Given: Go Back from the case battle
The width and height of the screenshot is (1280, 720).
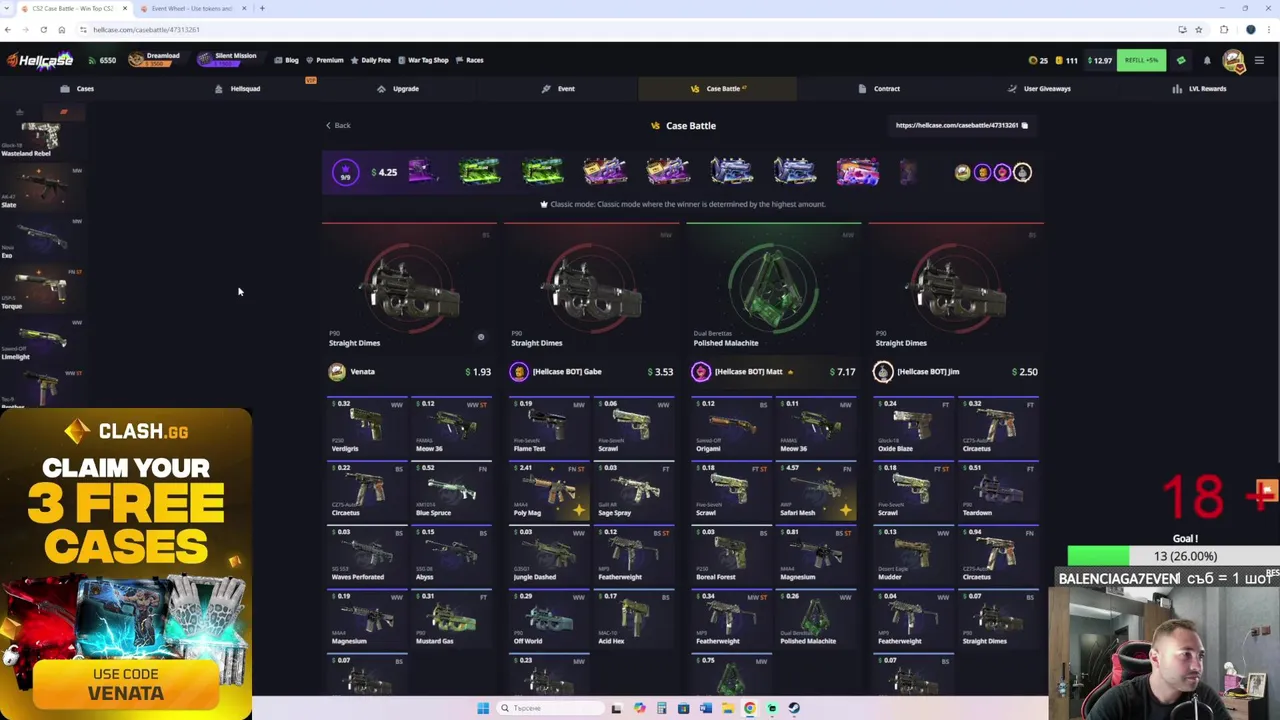Looking at the screenshot, I should click(x=338, y=126).
